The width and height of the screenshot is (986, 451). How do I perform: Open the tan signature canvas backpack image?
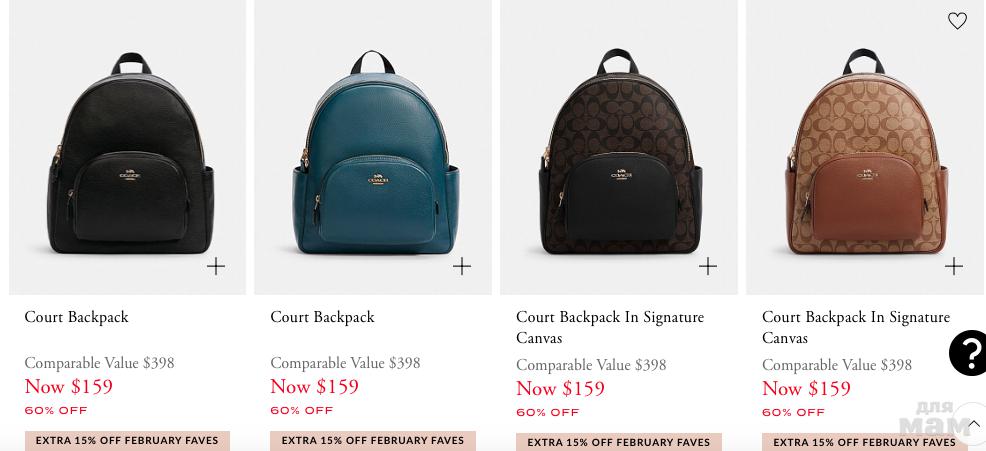(x=866, y=147)
